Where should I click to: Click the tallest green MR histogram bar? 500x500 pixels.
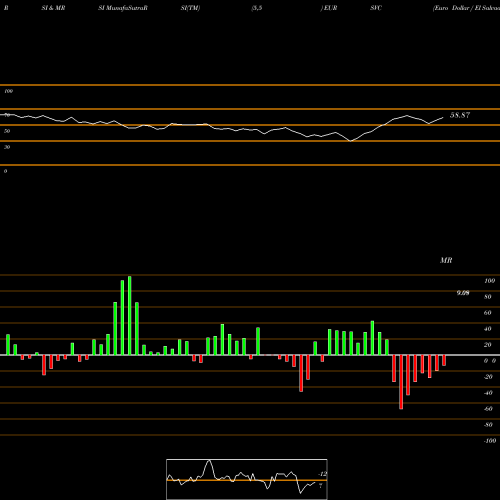(130, 316)
